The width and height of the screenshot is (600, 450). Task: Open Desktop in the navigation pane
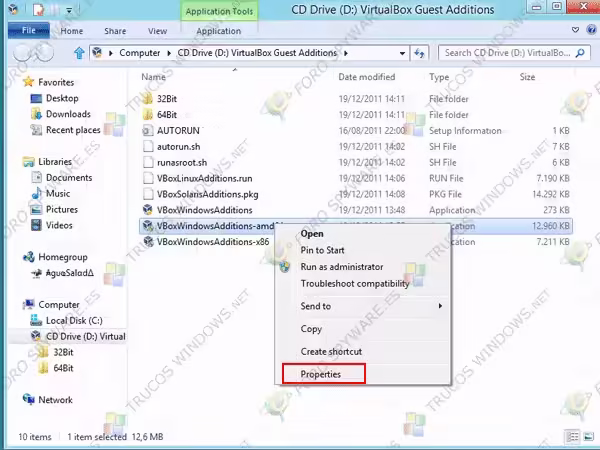[x=62, y=98]
